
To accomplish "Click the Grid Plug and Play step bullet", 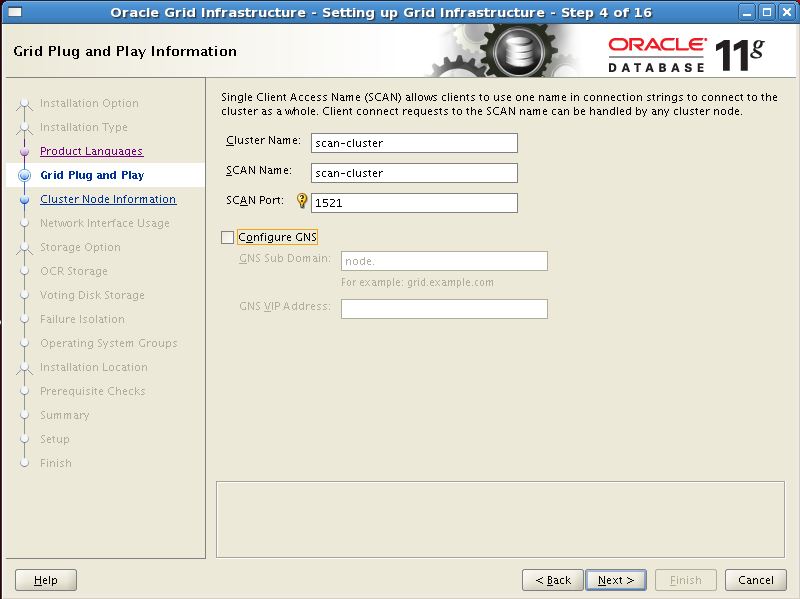I will coord(24,176).
